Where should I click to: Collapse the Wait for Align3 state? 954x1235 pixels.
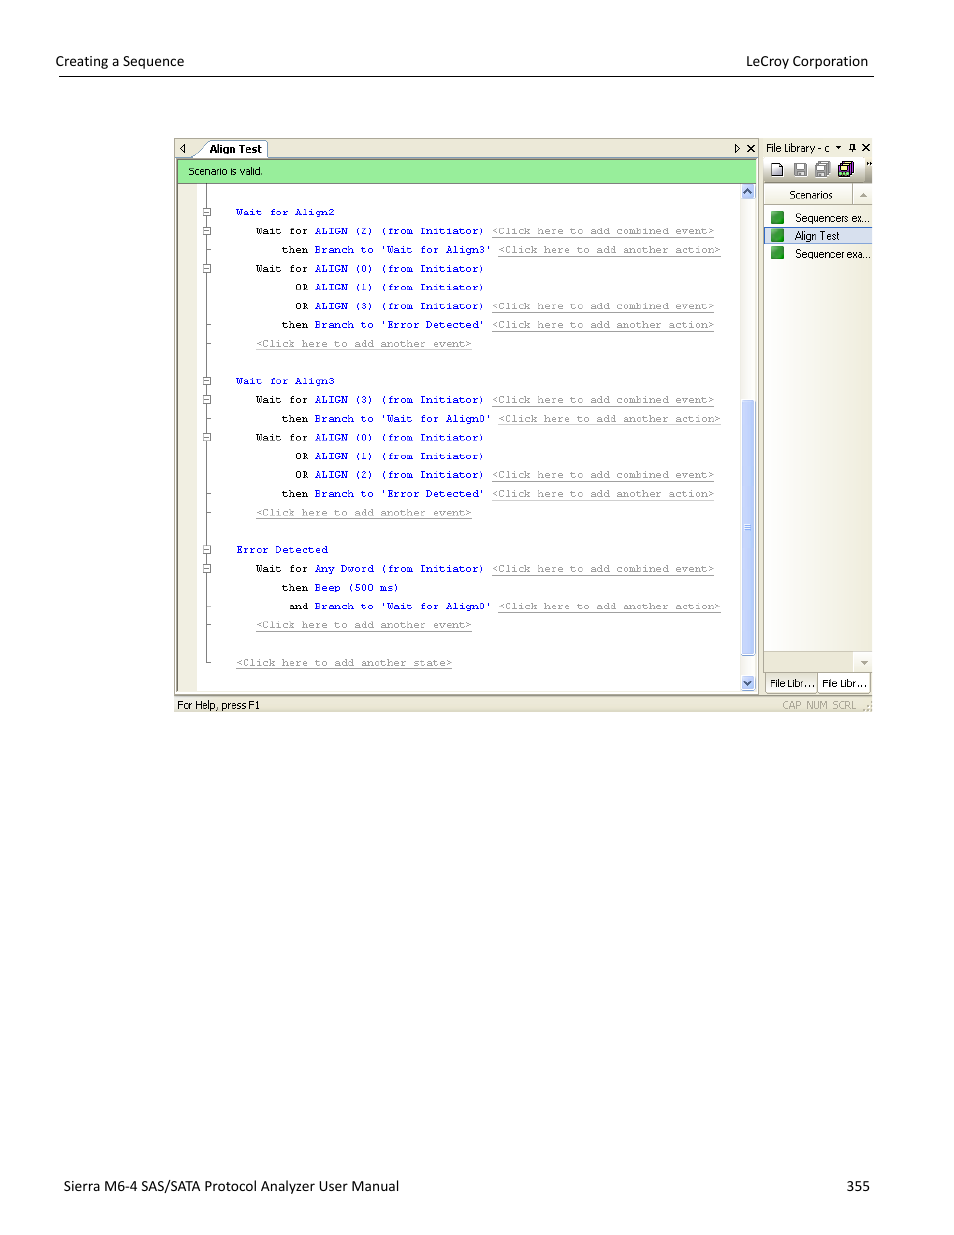[207, 381]
